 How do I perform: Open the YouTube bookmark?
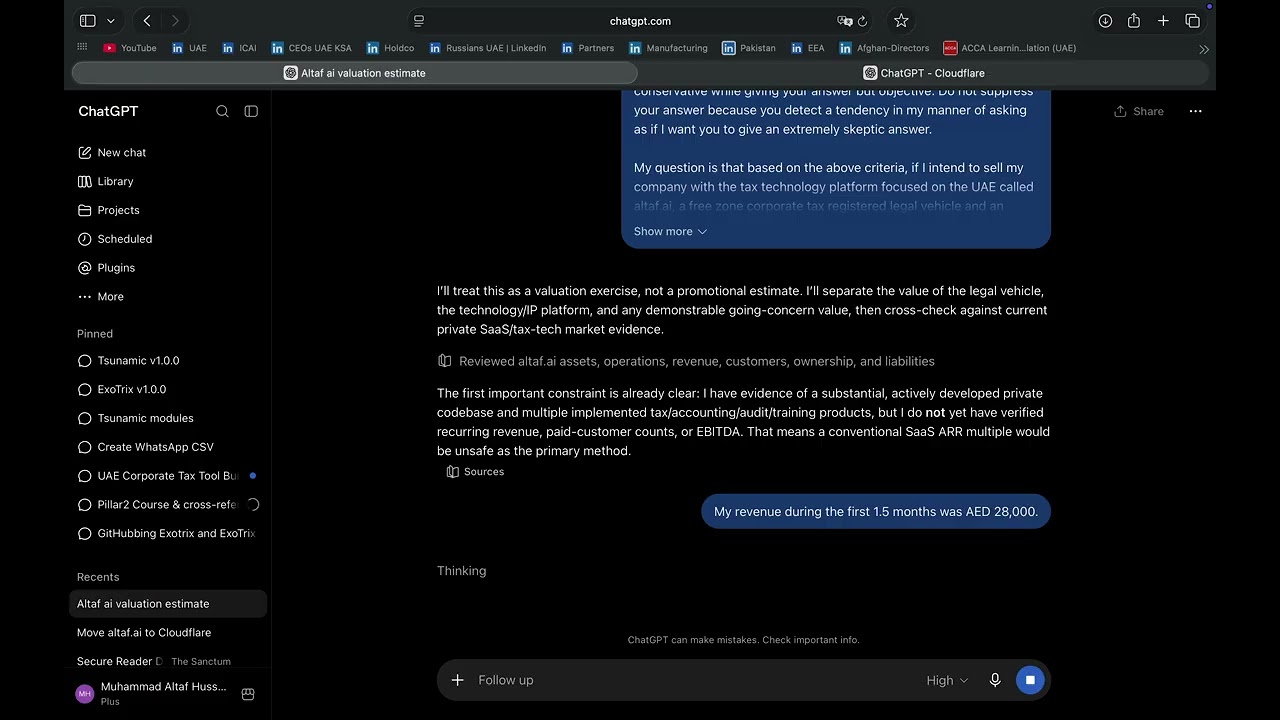point(130,48)
